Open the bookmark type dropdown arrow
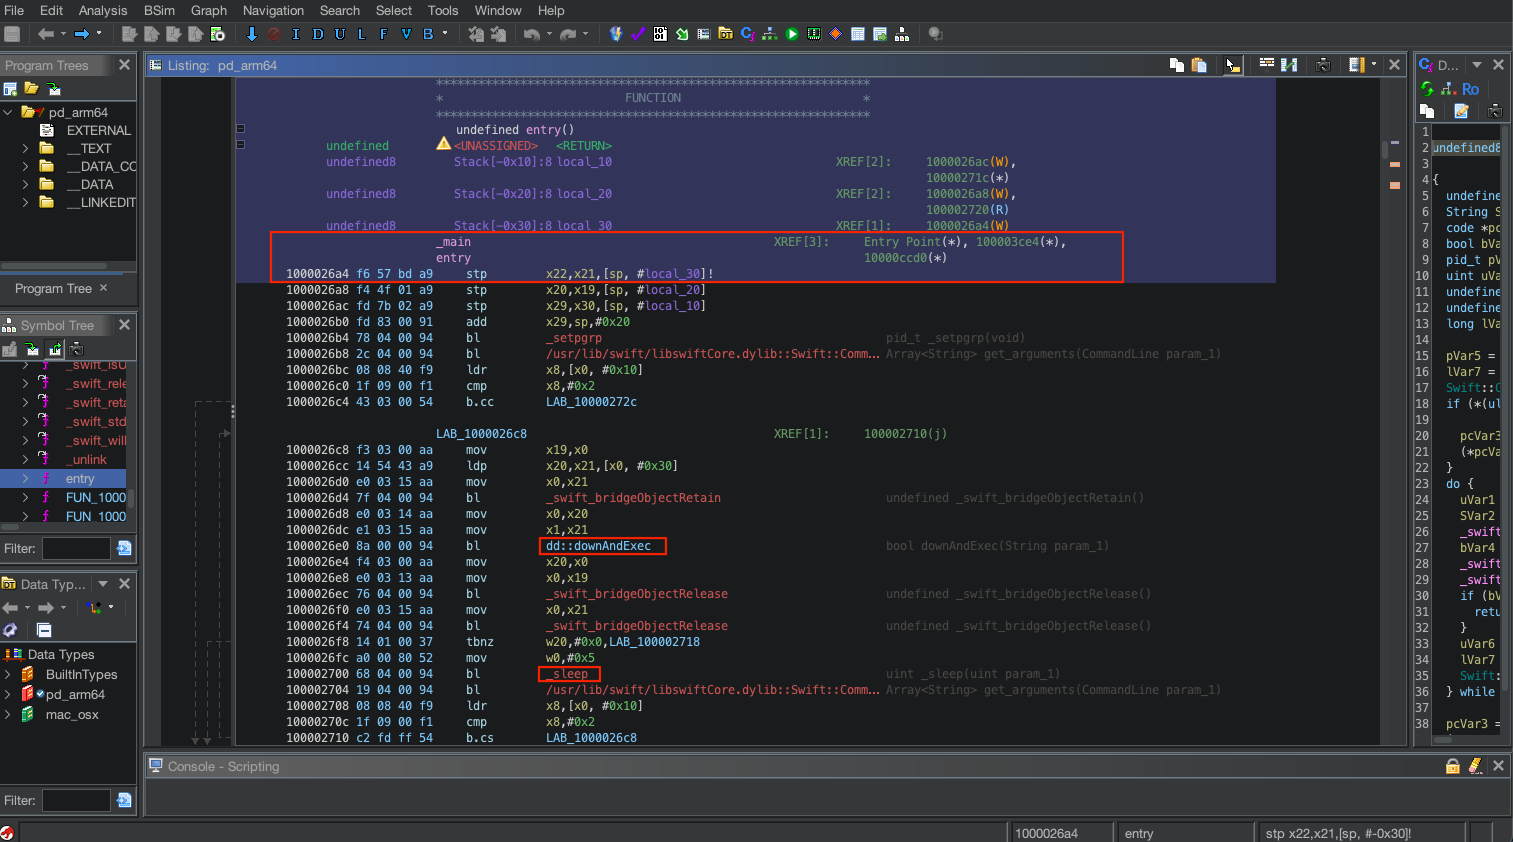Screen dimensions: 1513x842 click(445, 34)
